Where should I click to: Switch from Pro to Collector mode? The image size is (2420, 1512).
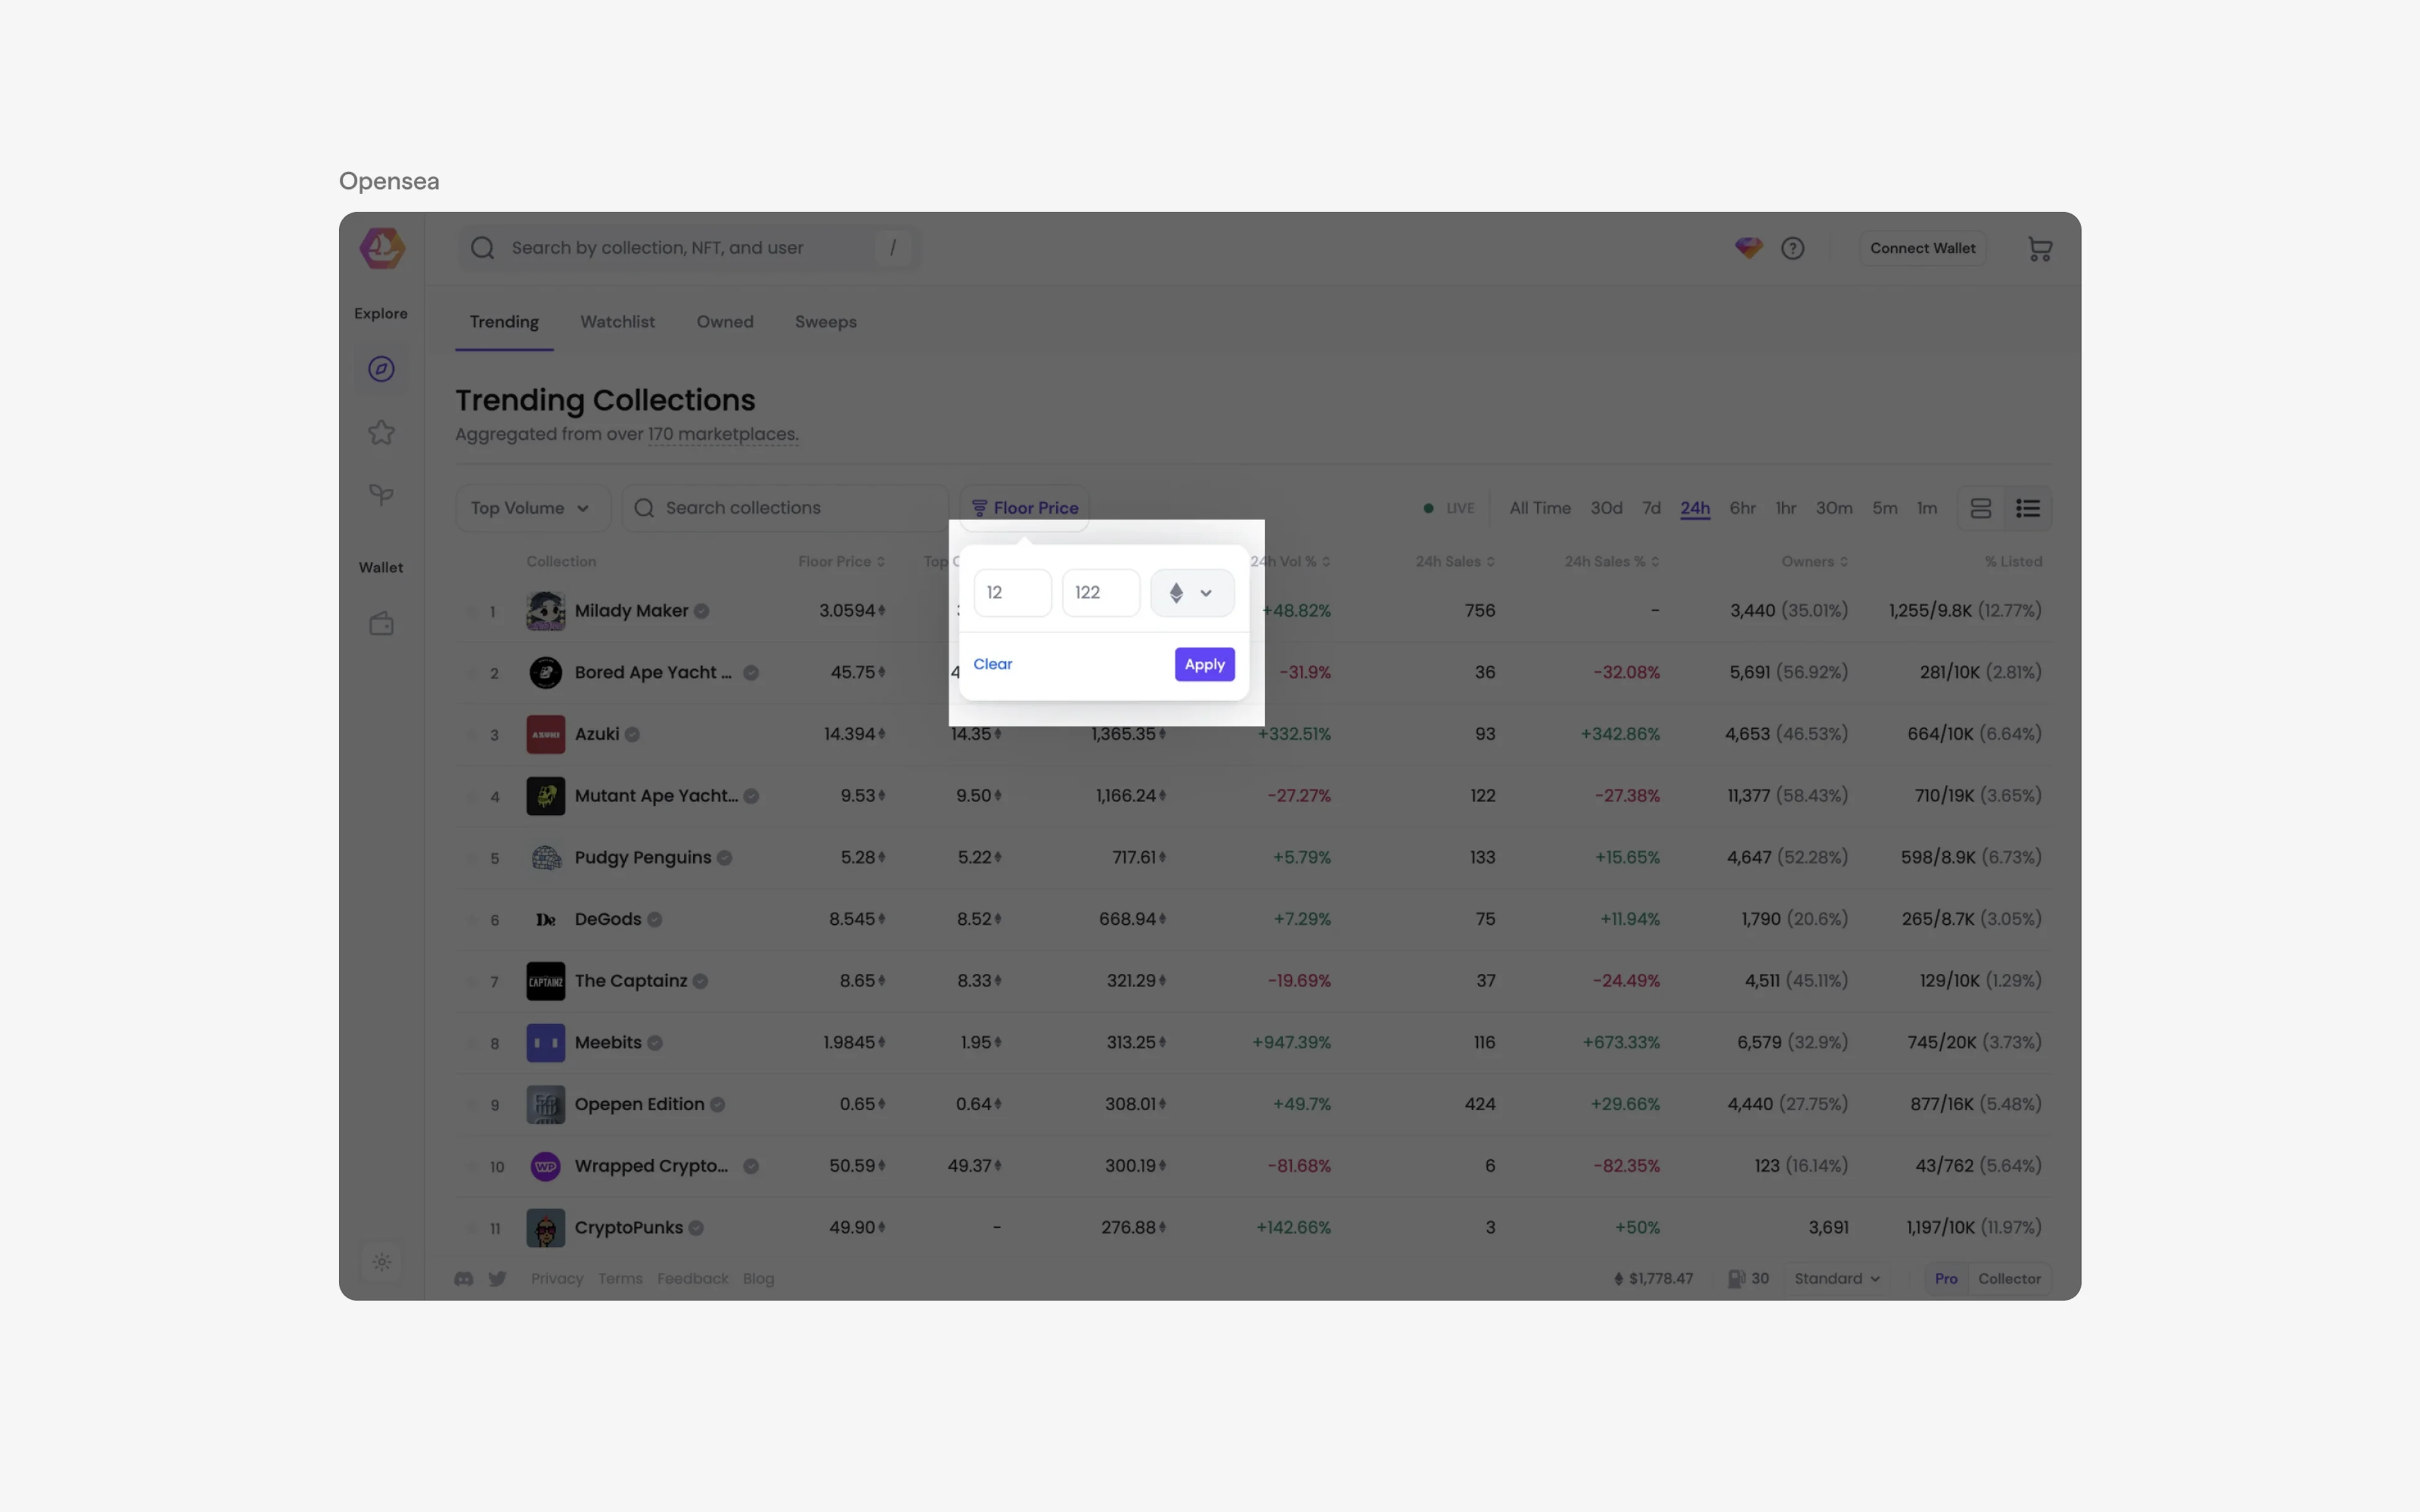click(2009, 1278)
